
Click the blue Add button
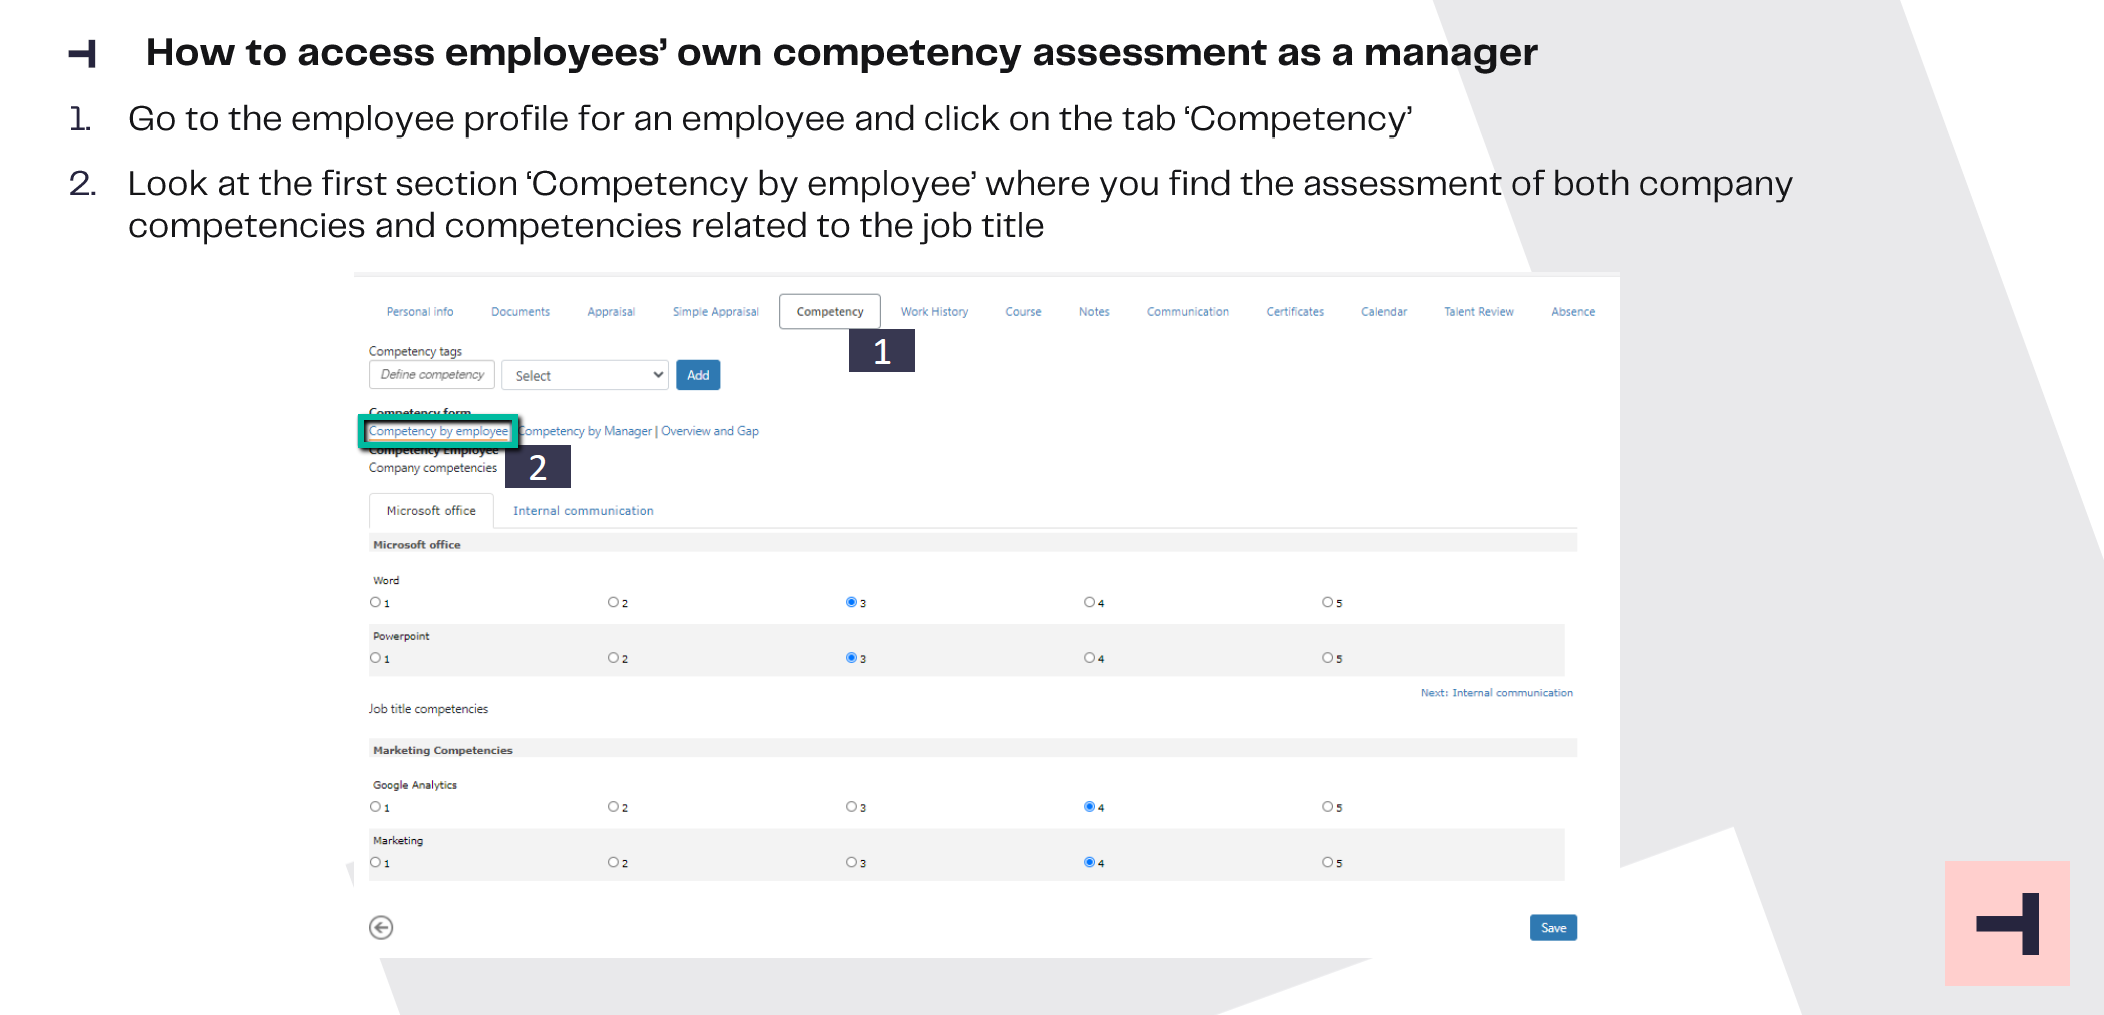coord(698,375)
